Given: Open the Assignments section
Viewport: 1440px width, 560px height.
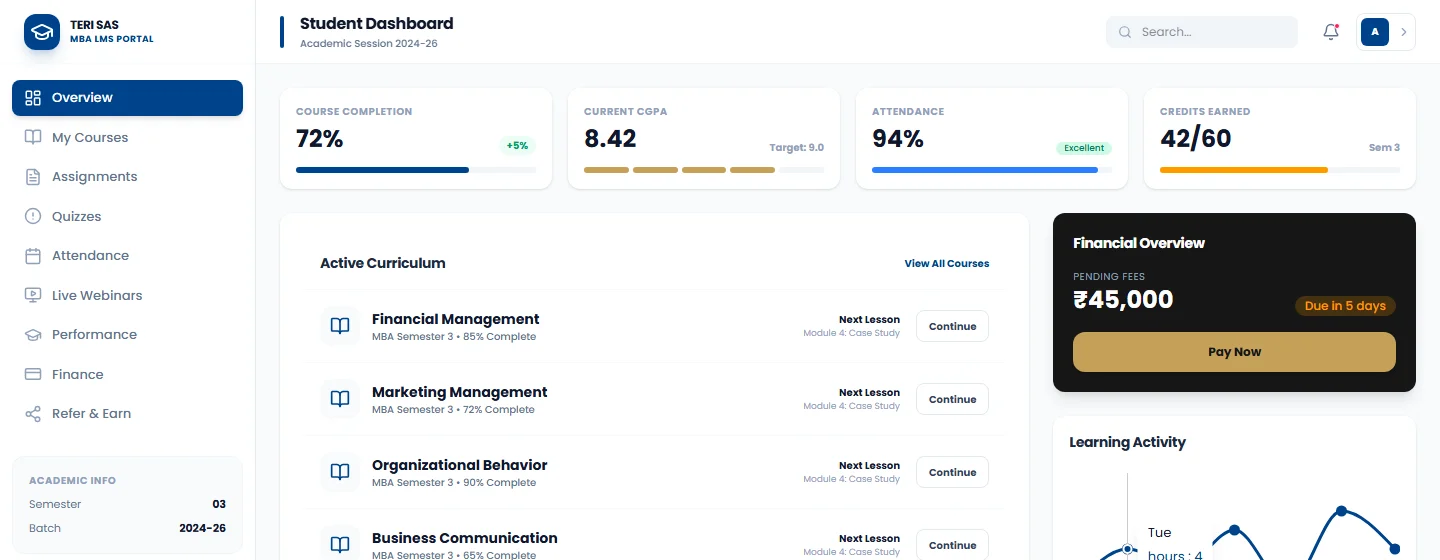Looking at the screenshot, I should click(x=127, y=177).
